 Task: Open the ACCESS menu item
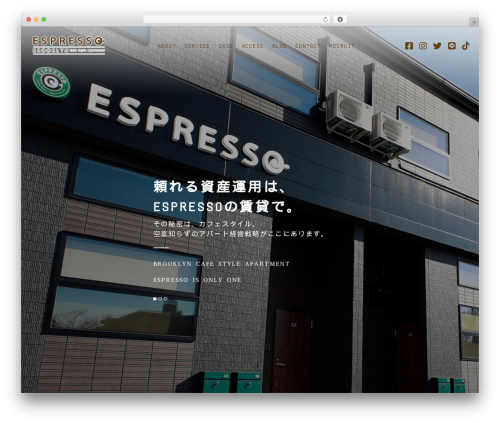[252, 46]
